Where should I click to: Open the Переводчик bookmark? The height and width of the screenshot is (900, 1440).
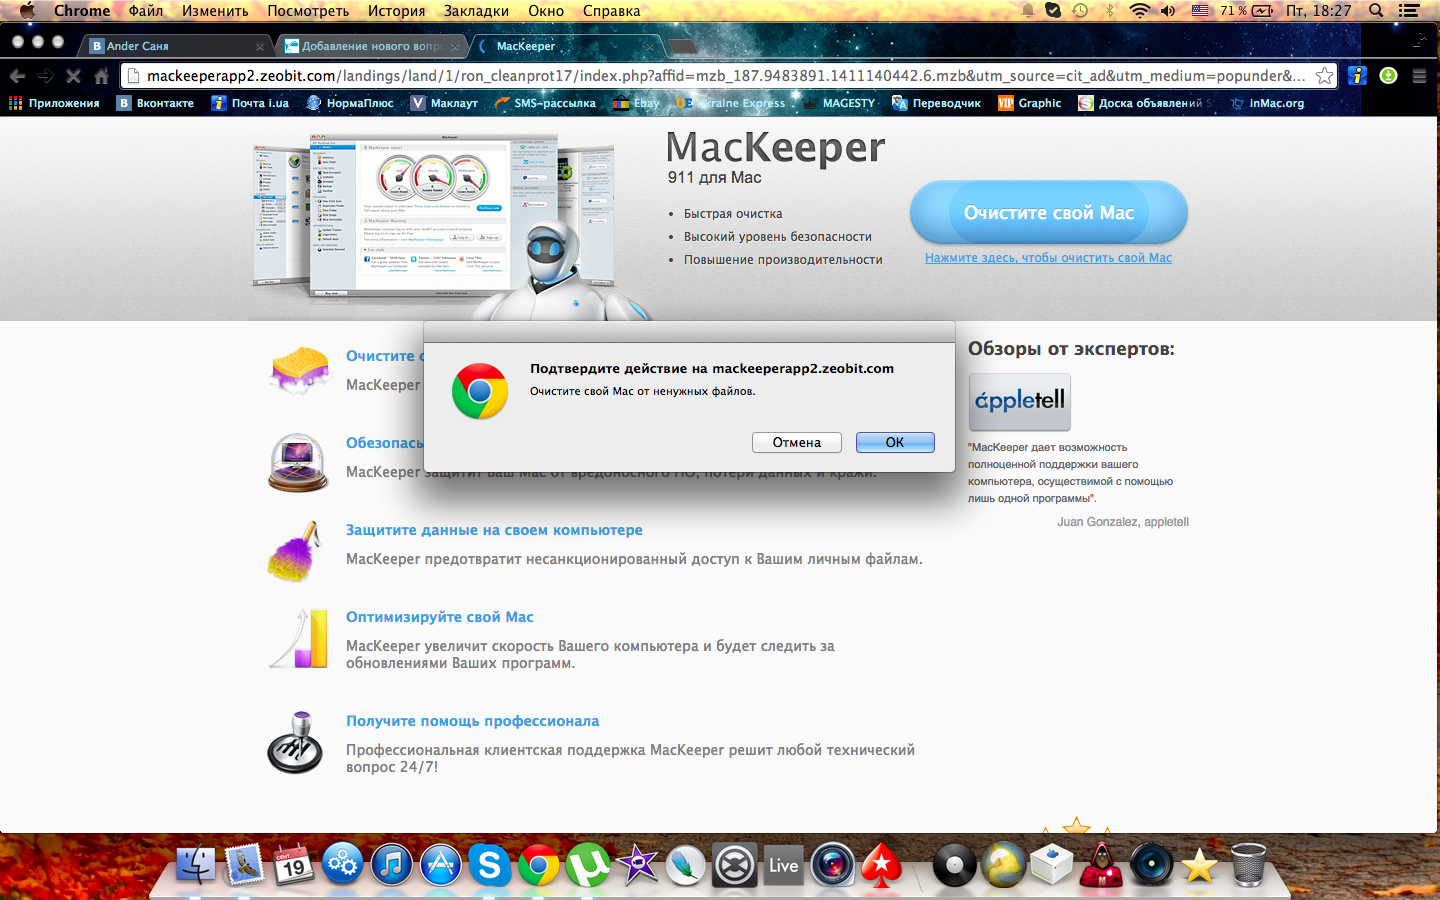(x=936, y=103)
